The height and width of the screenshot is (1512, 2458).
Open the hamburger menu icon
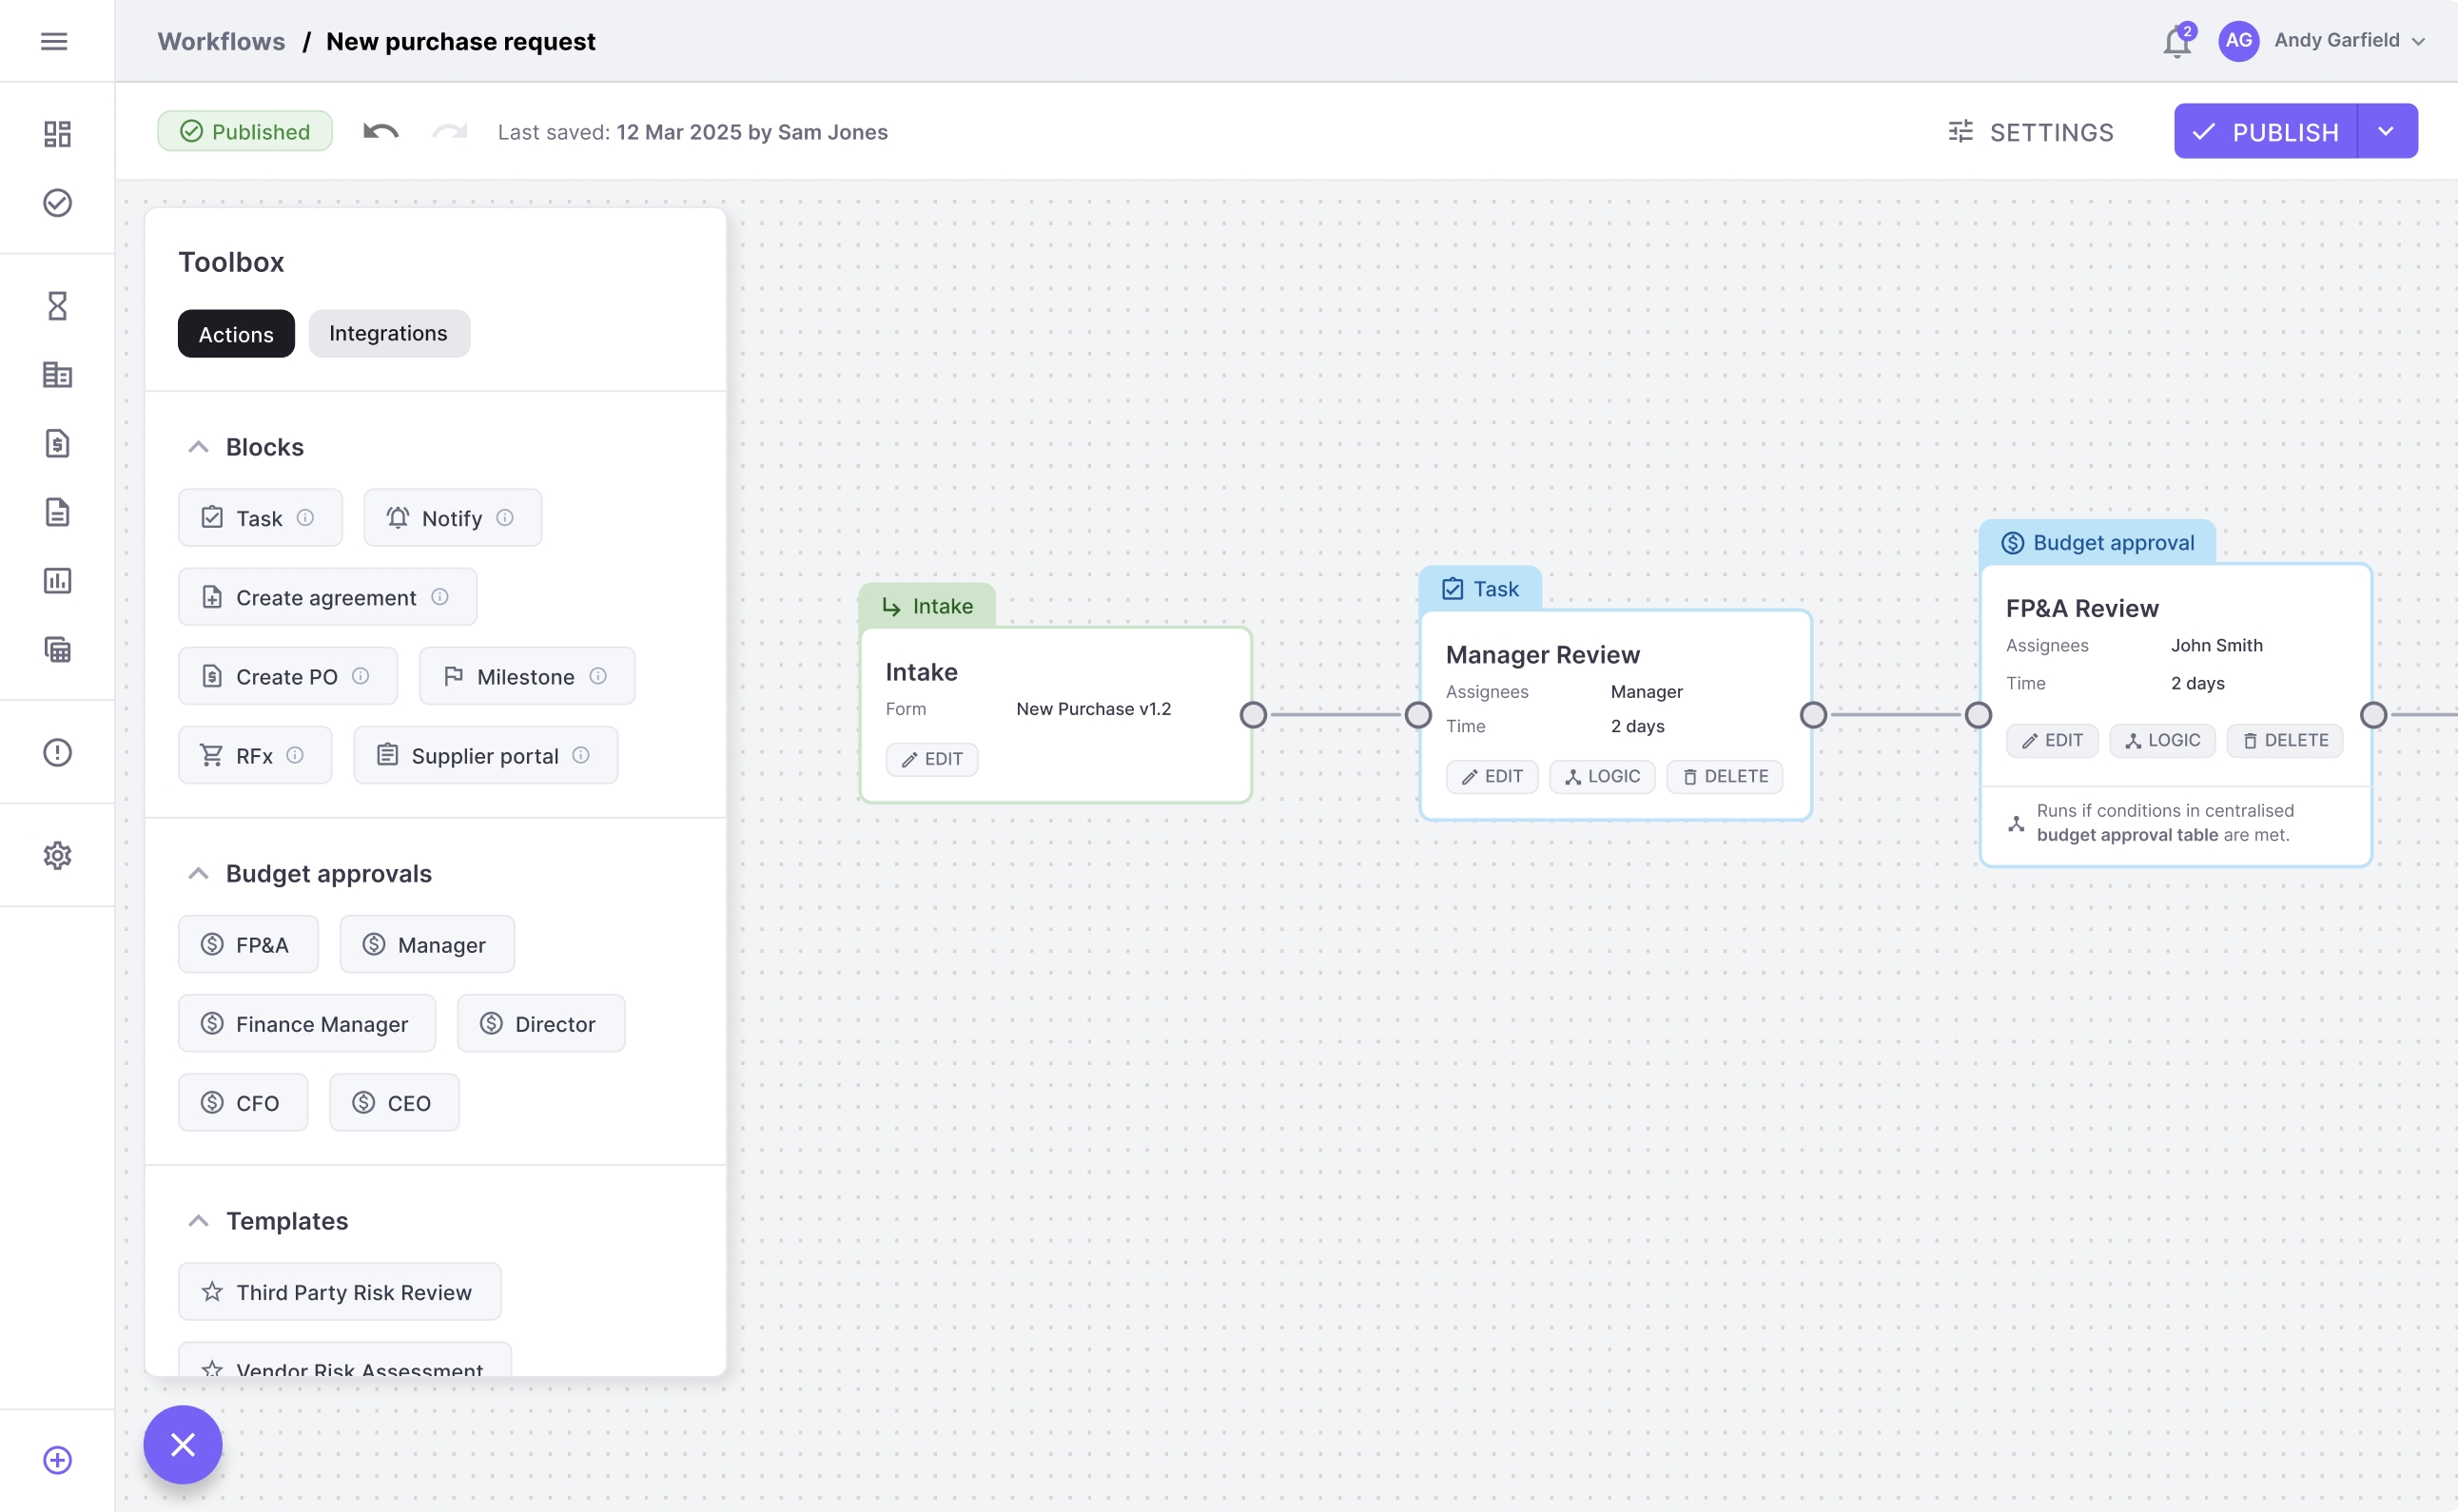54,41
